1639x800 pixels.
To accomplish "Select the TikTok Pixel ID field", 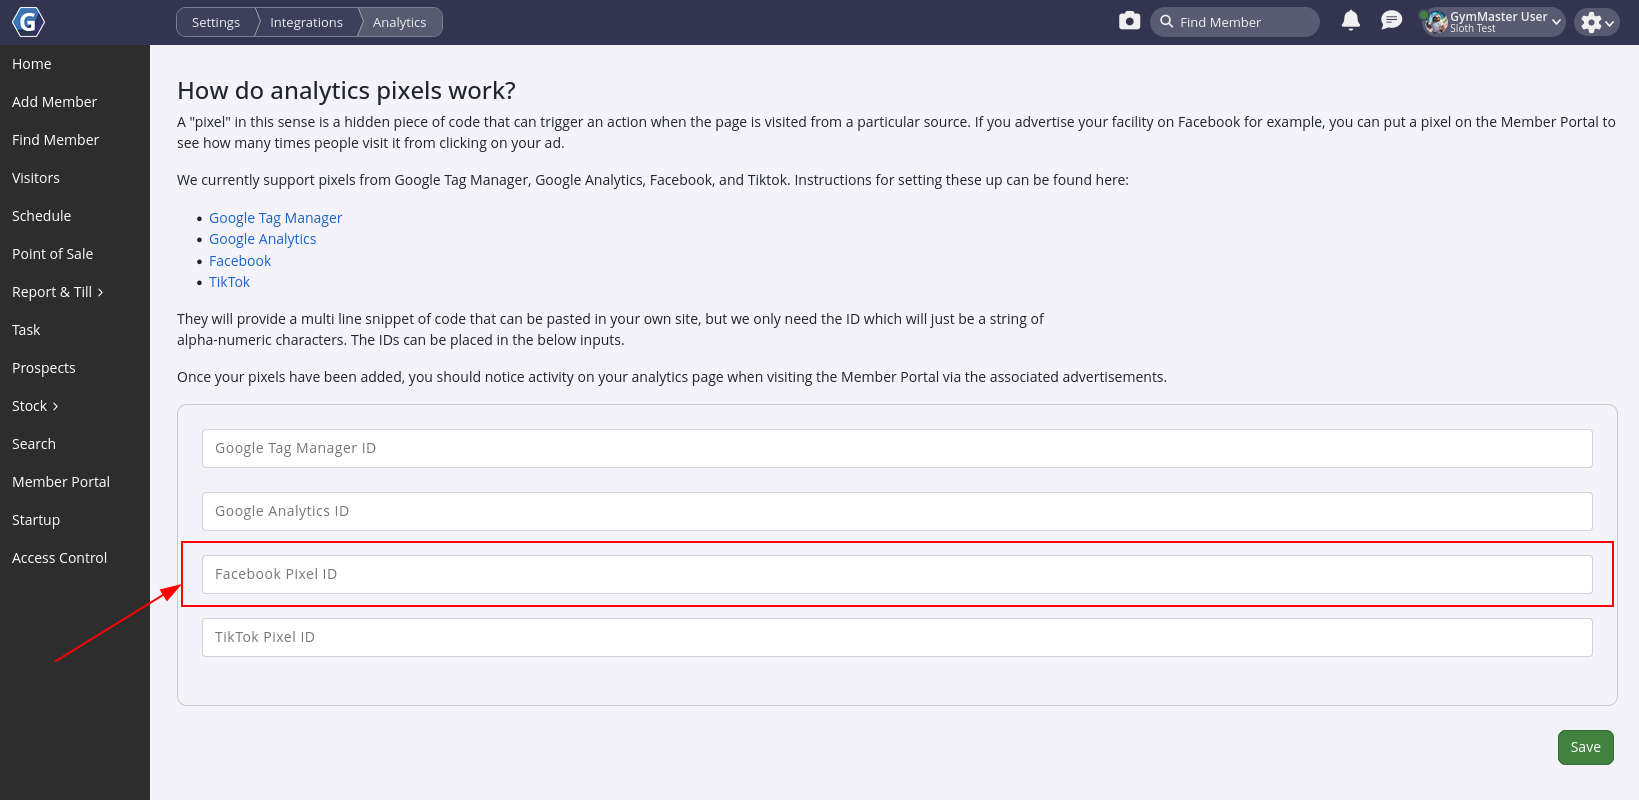I will pos(896,637).
